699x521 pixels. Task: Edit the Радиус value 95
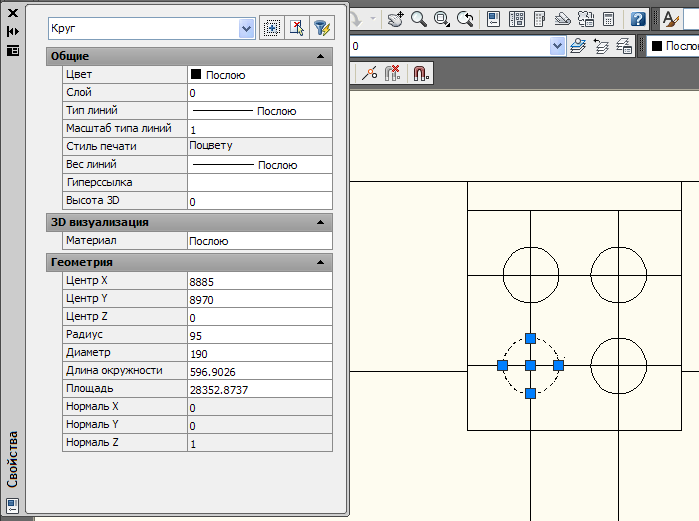click(x=260, y=336)
